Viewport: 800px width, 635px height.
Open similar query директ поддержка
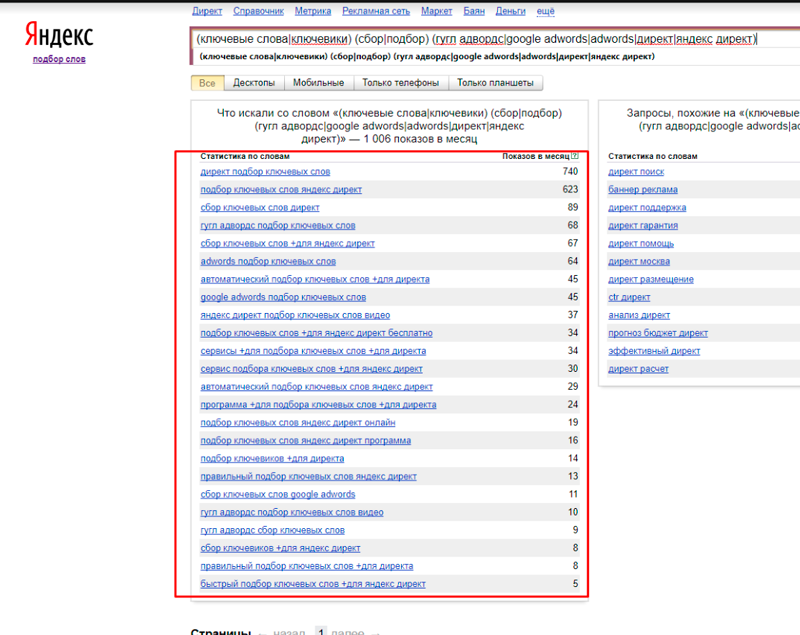click(x=647, y=208)
